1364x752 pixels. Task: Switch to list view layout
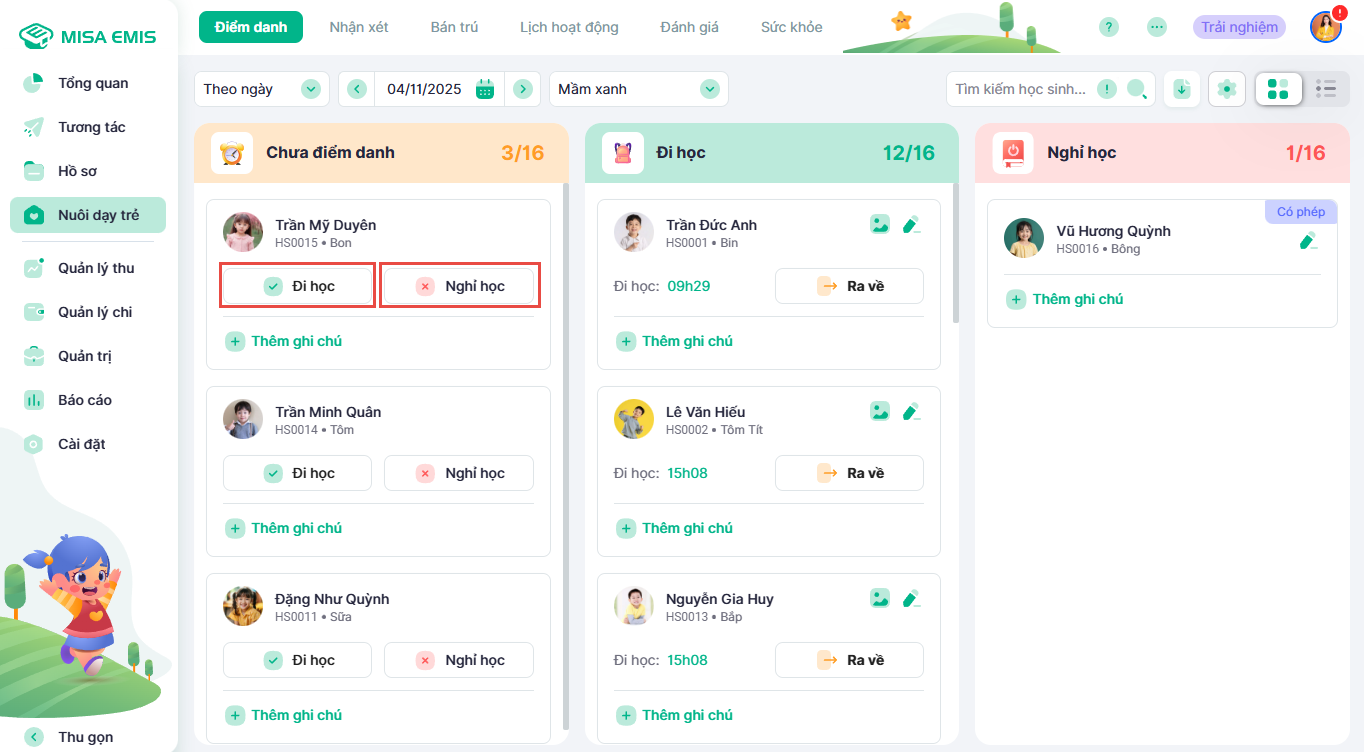pyautogui.click(x=1326, y=89)
